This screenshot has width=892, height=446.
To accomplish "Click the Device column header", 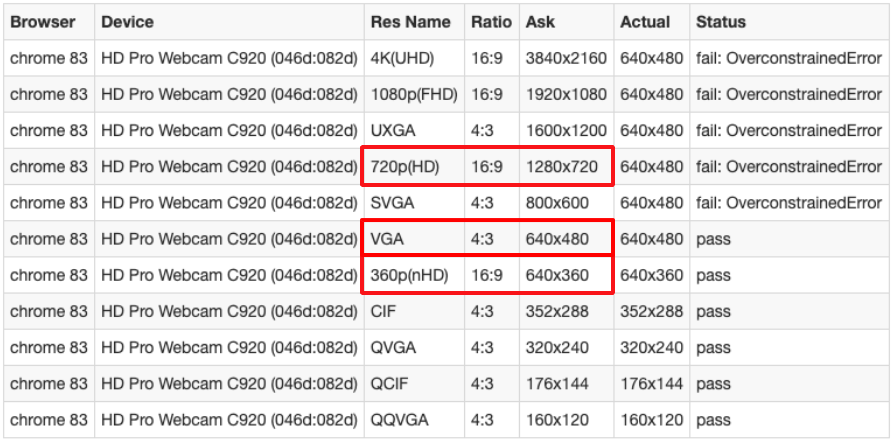I will (127, 21).
